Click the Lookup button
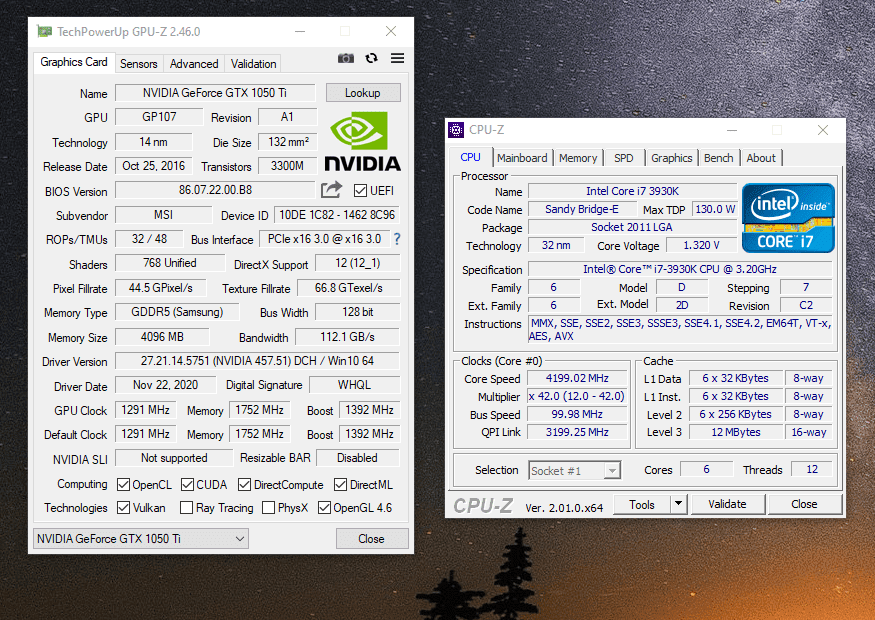The image size is (875, 620). click(363, 93)
